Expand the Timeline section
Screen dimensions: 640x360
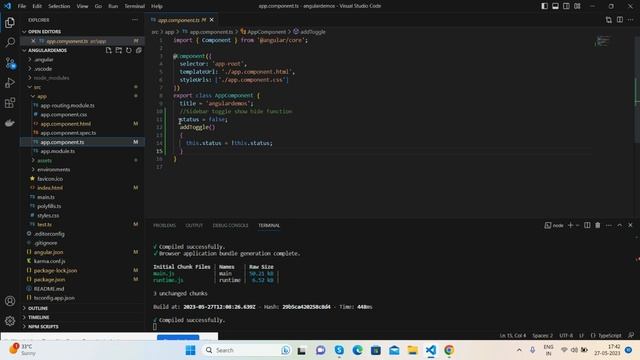[x=38, y=317]
